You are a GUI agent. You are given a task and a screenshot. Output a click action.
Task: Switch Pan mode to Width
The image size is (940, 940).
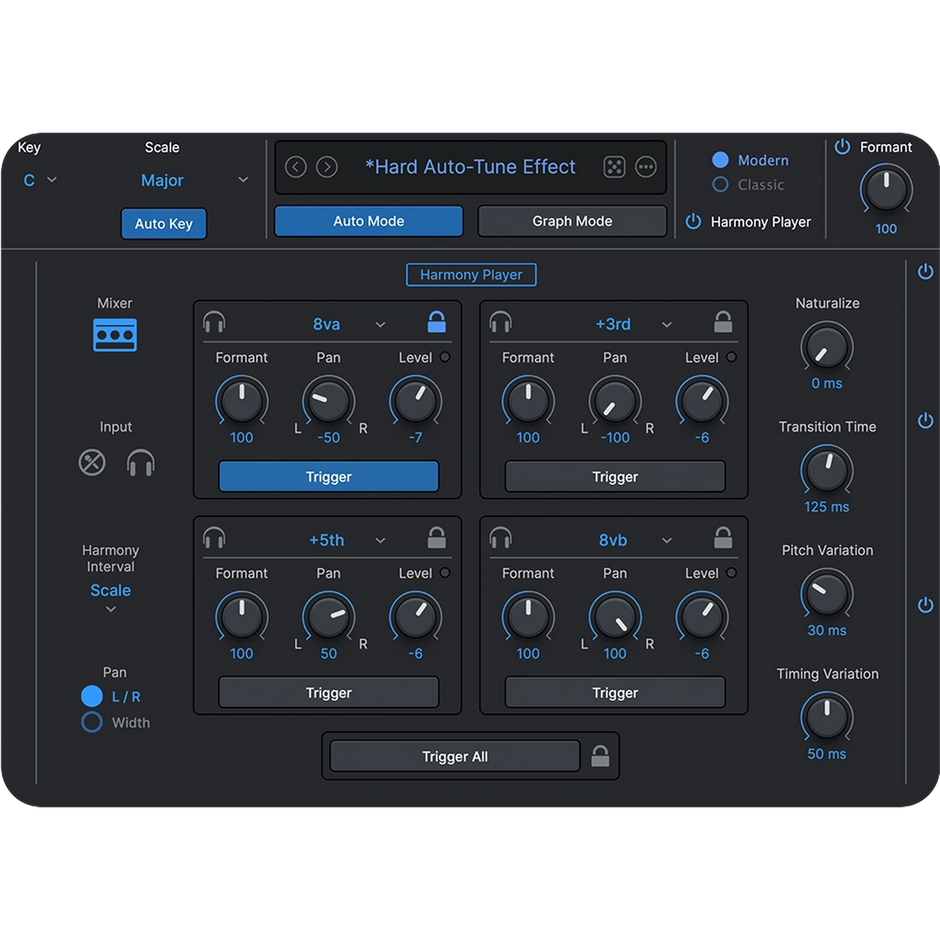[90, 722]
